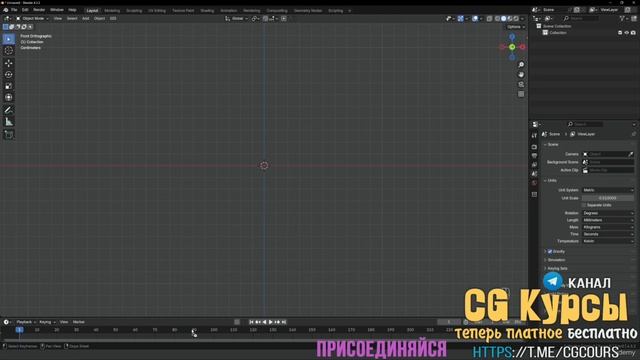Select the Transform tool

(x=9, y=98)
